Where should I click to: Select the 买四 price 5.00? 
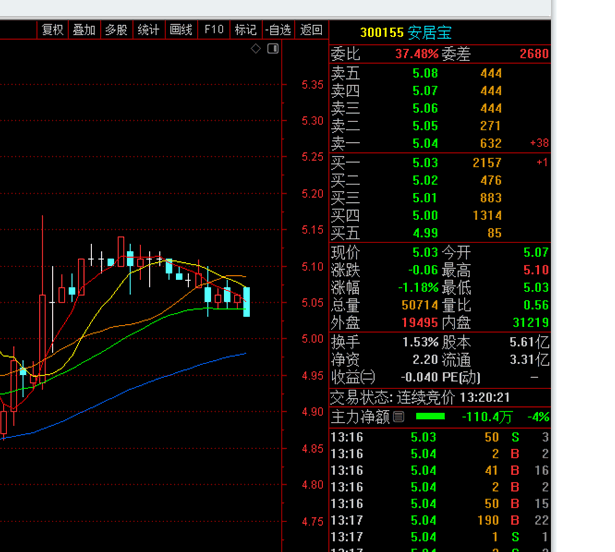(425, 216)
